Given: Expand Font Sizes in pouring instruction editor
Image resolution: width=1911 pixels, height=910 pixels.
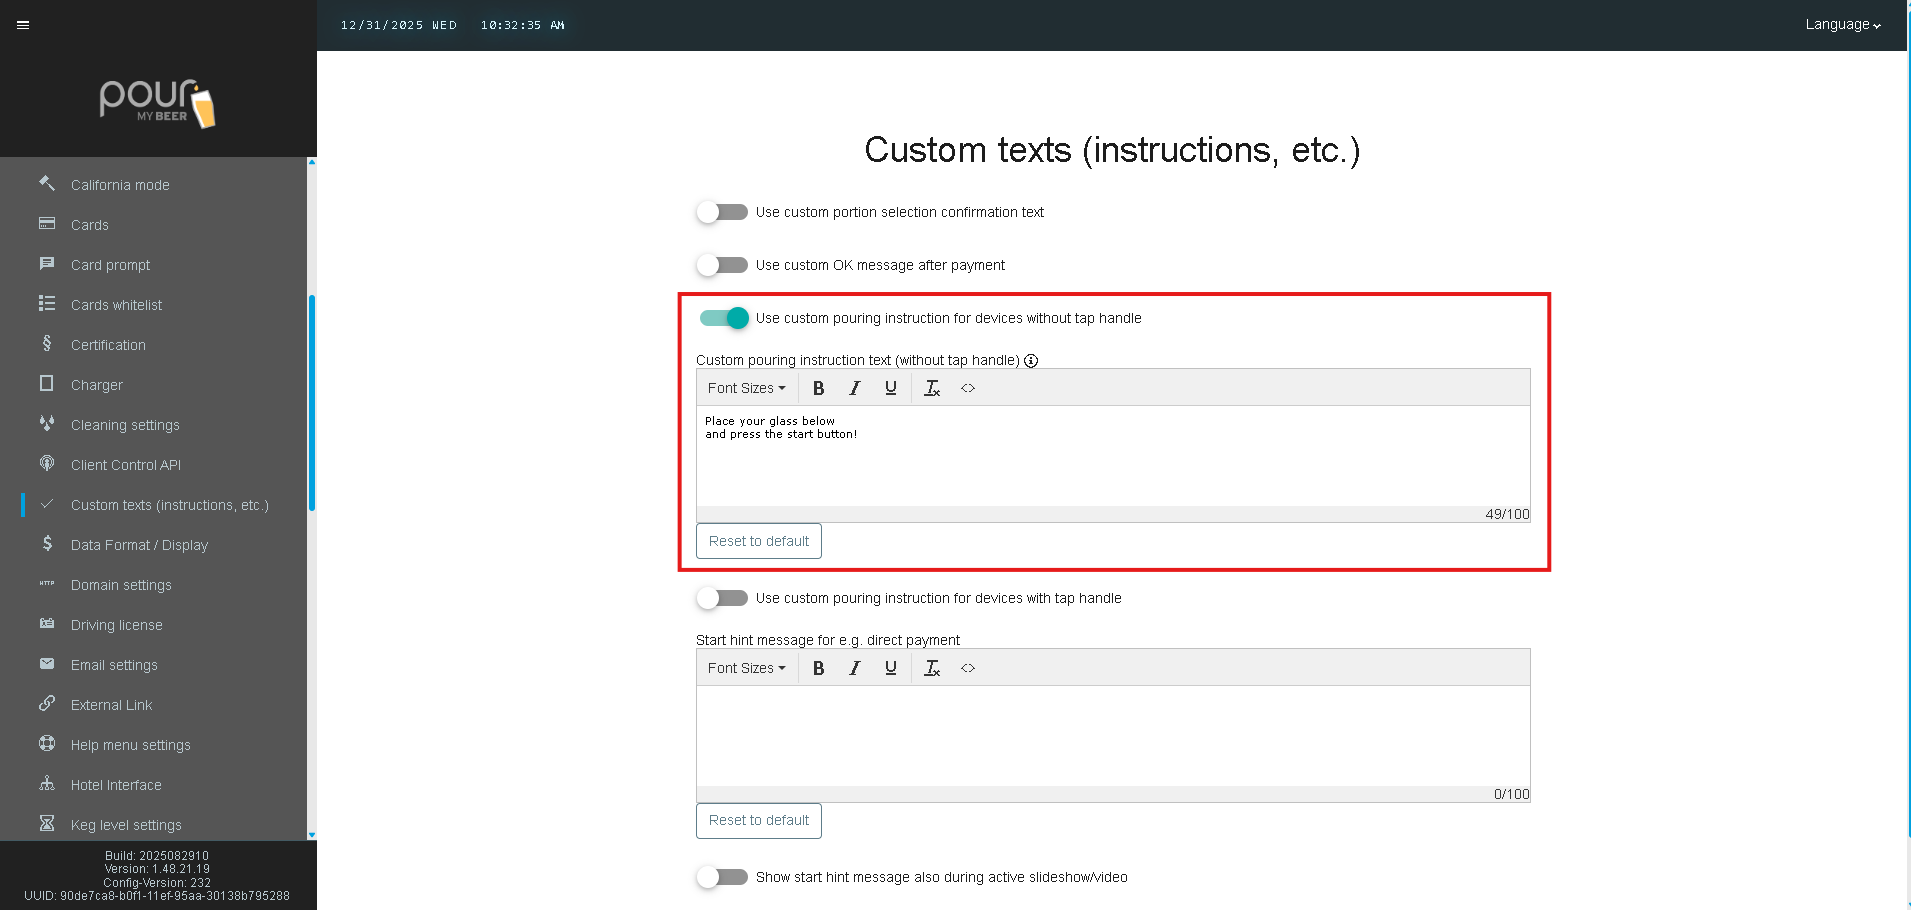Looking at the screenshot, I should tap(746, 388).
